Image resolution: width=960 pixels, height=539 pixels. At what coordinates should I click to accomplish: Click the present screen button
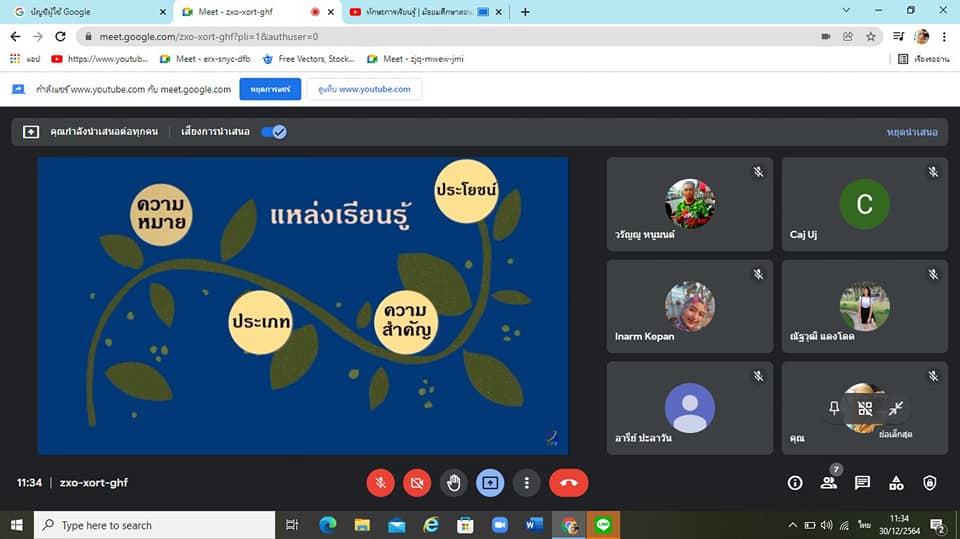490,483
